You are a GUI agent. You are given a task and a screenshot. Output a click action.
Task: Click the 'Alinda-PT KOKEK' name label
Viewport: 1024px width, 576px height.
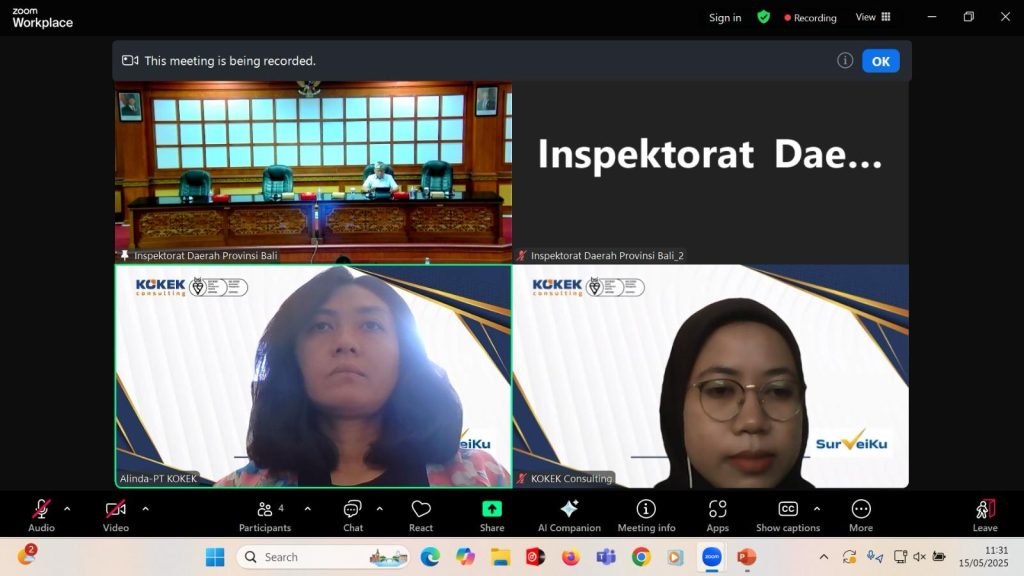[x=158, y=479]
